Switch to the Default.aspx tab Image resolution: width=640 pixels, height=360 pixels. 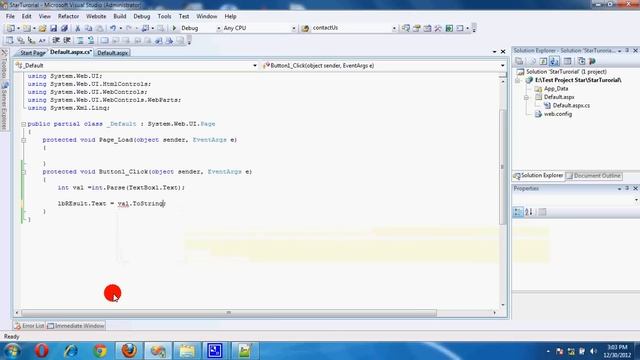tap(112, 53)
